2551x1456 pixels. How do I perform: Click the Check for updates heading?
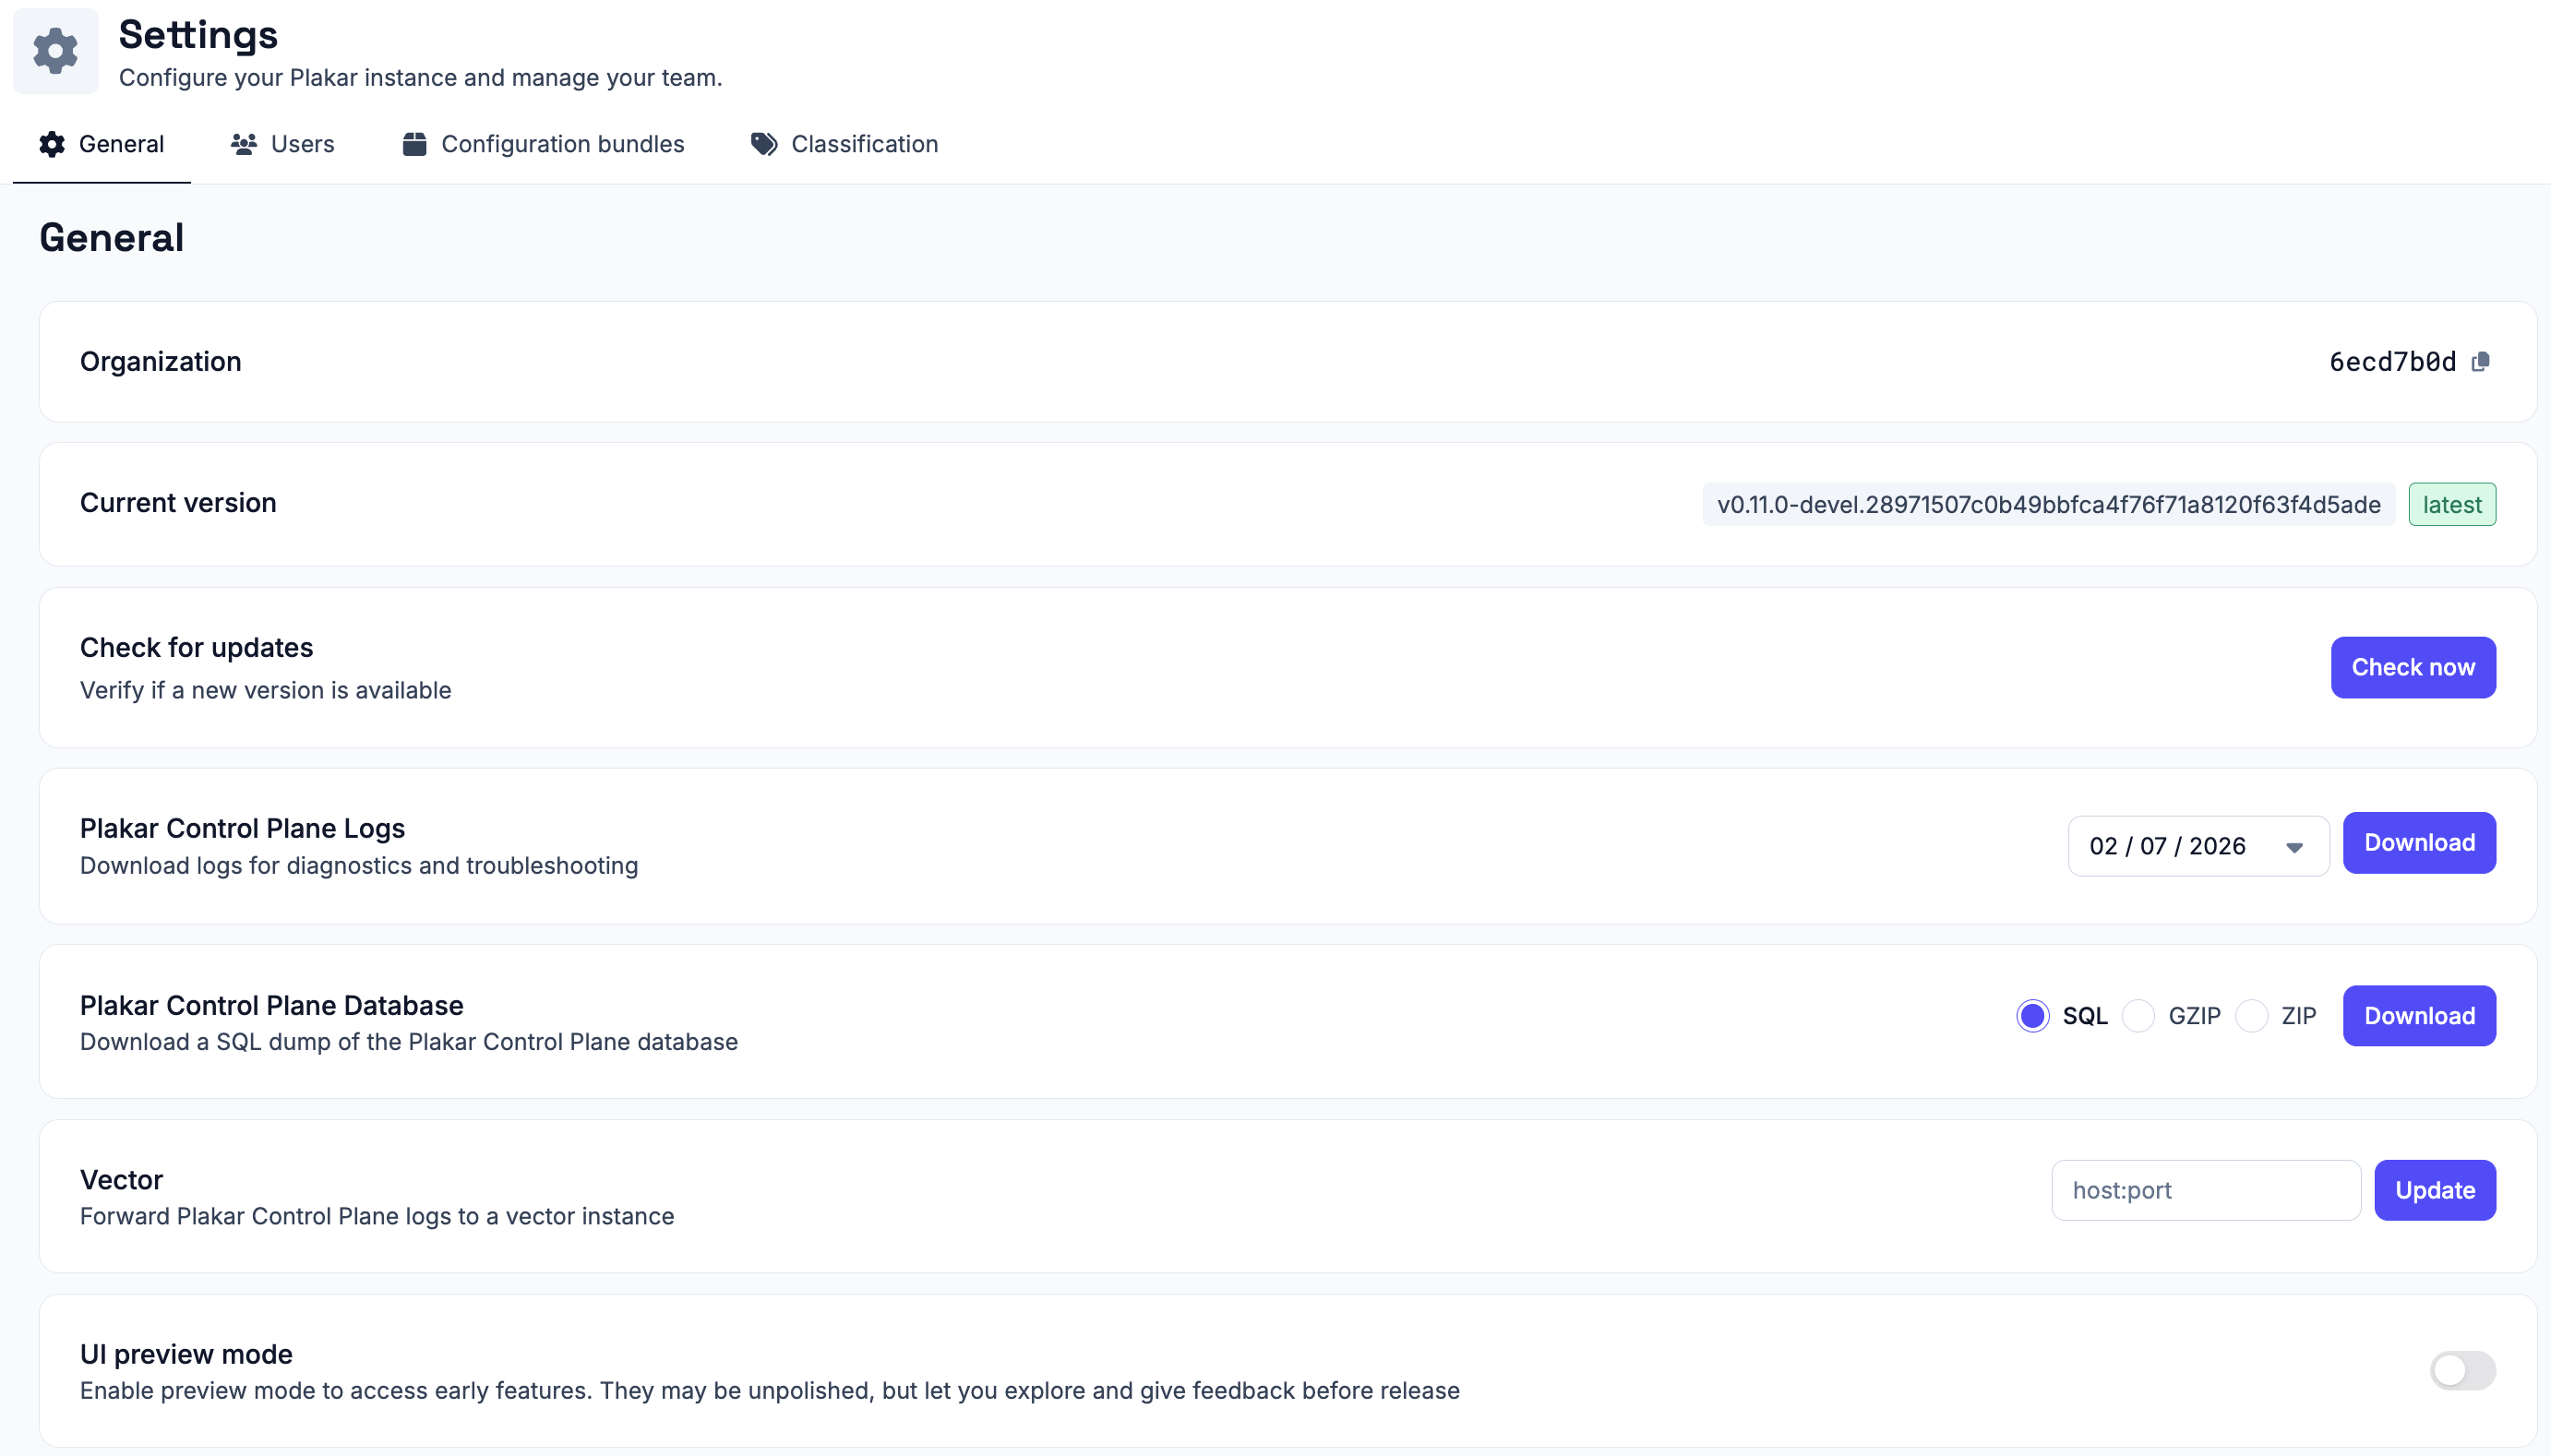point(197,648)
